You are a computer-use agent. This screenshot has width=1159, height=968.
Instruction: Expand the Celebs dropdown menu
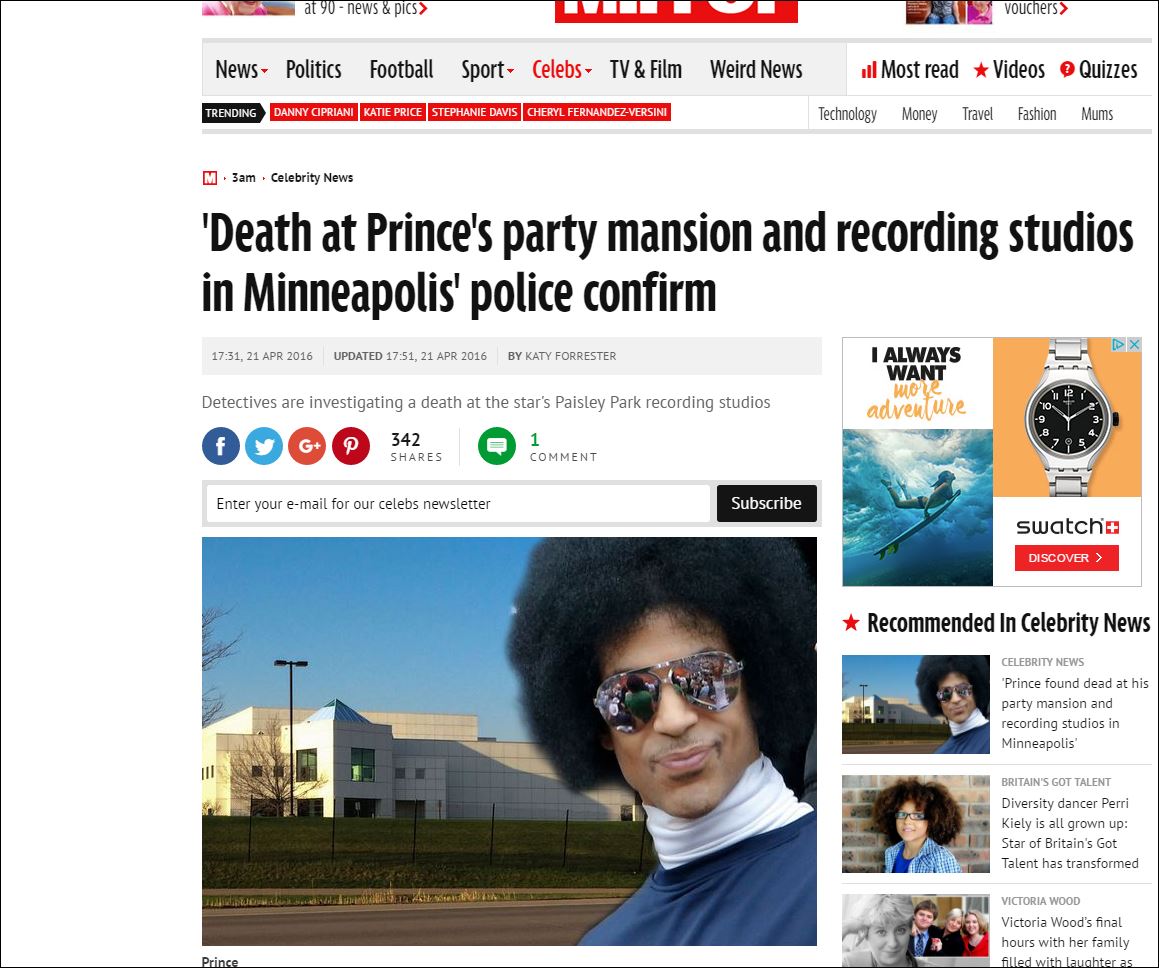click(562, 69)
